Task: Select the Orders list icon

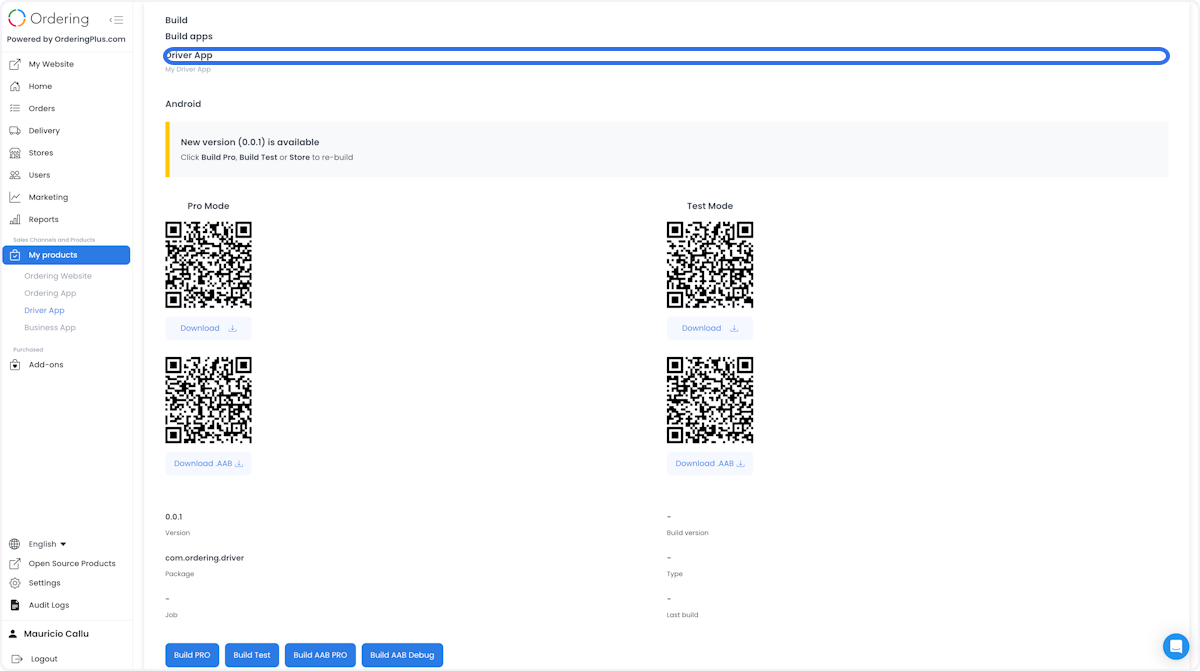Action: pos(15,108)
